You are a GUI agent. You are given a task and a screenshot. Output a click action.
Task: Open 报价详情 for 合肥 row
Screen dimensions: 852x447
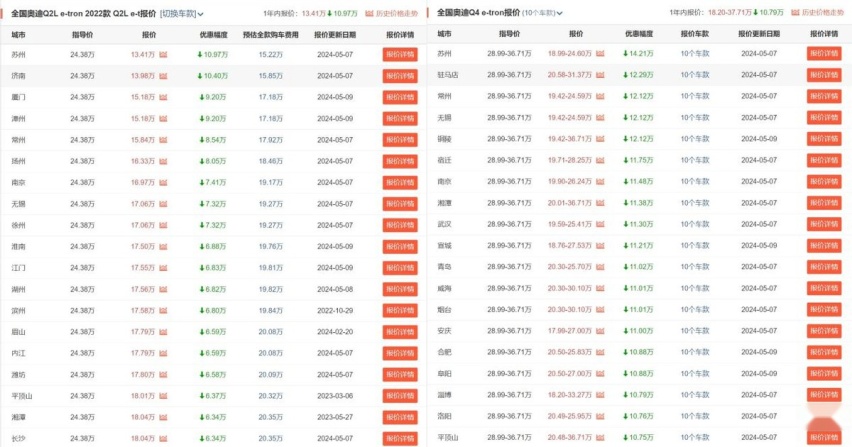(x=824, y=352)
